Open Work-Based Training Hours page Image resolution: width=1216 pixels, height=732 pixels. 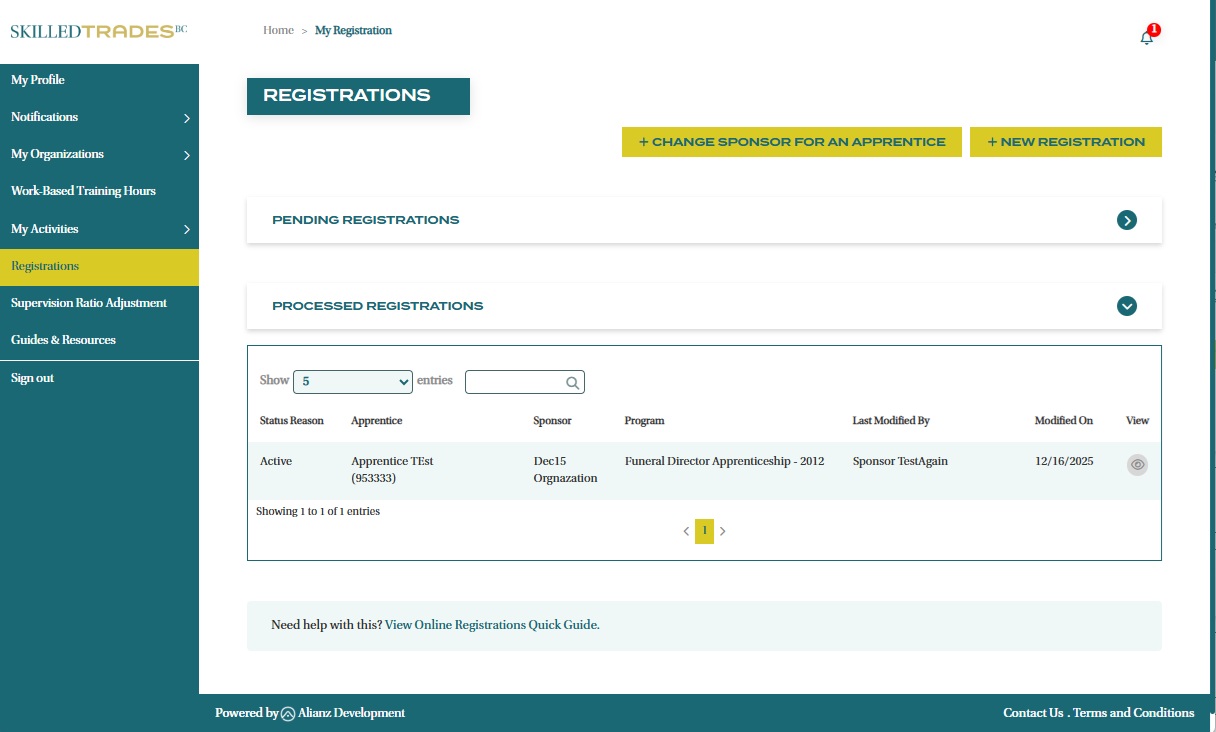[83, 191]
